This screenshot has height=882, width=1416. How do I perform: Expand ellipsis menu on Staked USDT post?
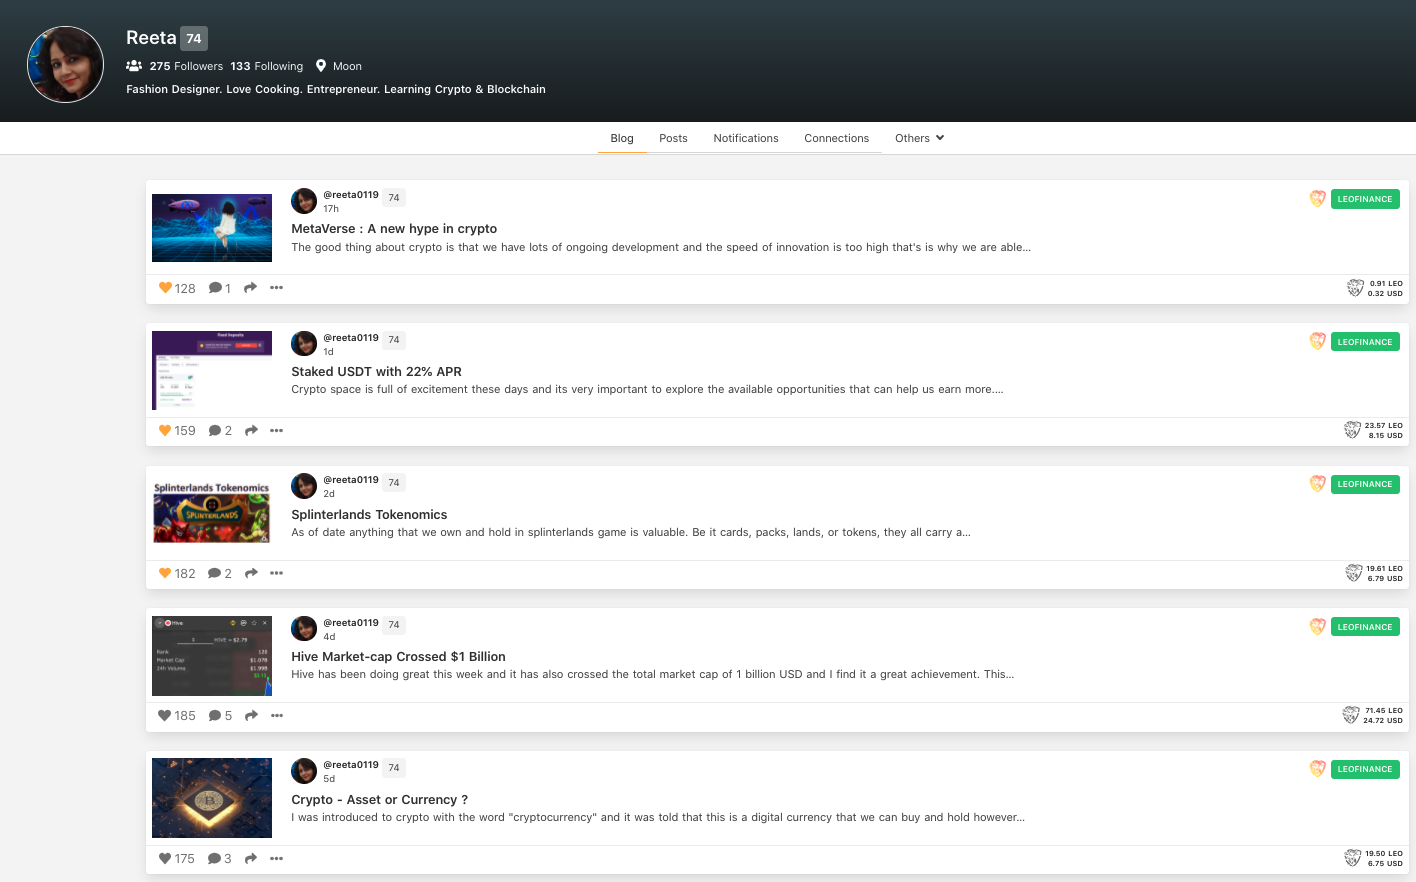pyautogui.click(x=277, y=431)
